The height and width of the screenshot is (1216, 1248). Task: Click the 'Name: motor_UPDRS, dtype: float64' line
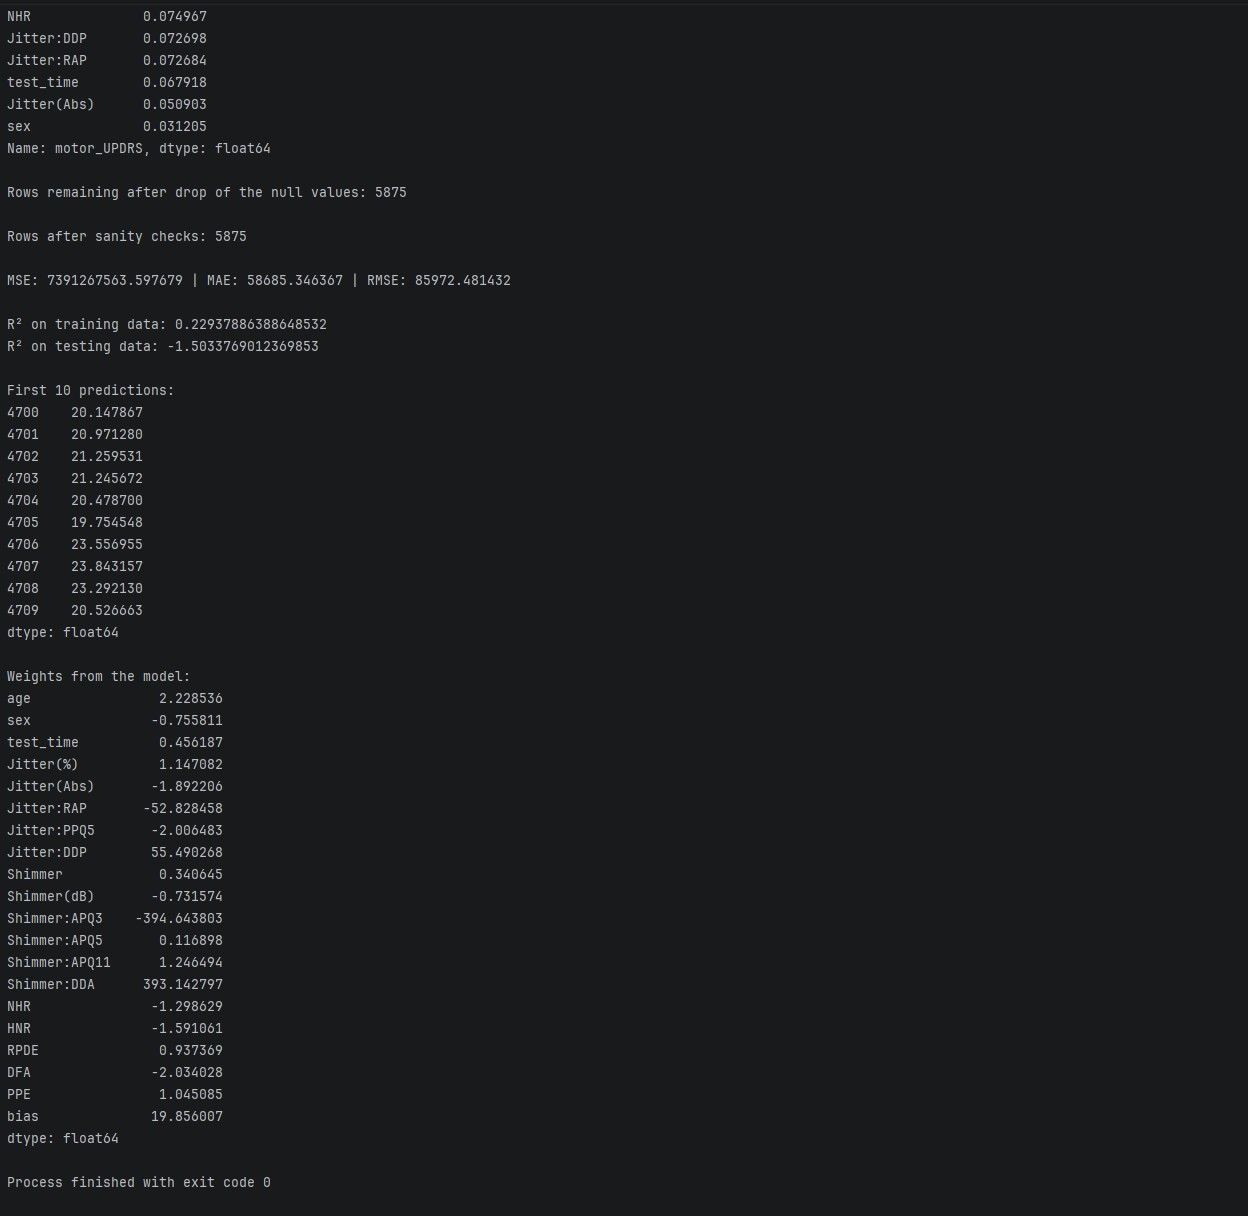tap(138, 149)
